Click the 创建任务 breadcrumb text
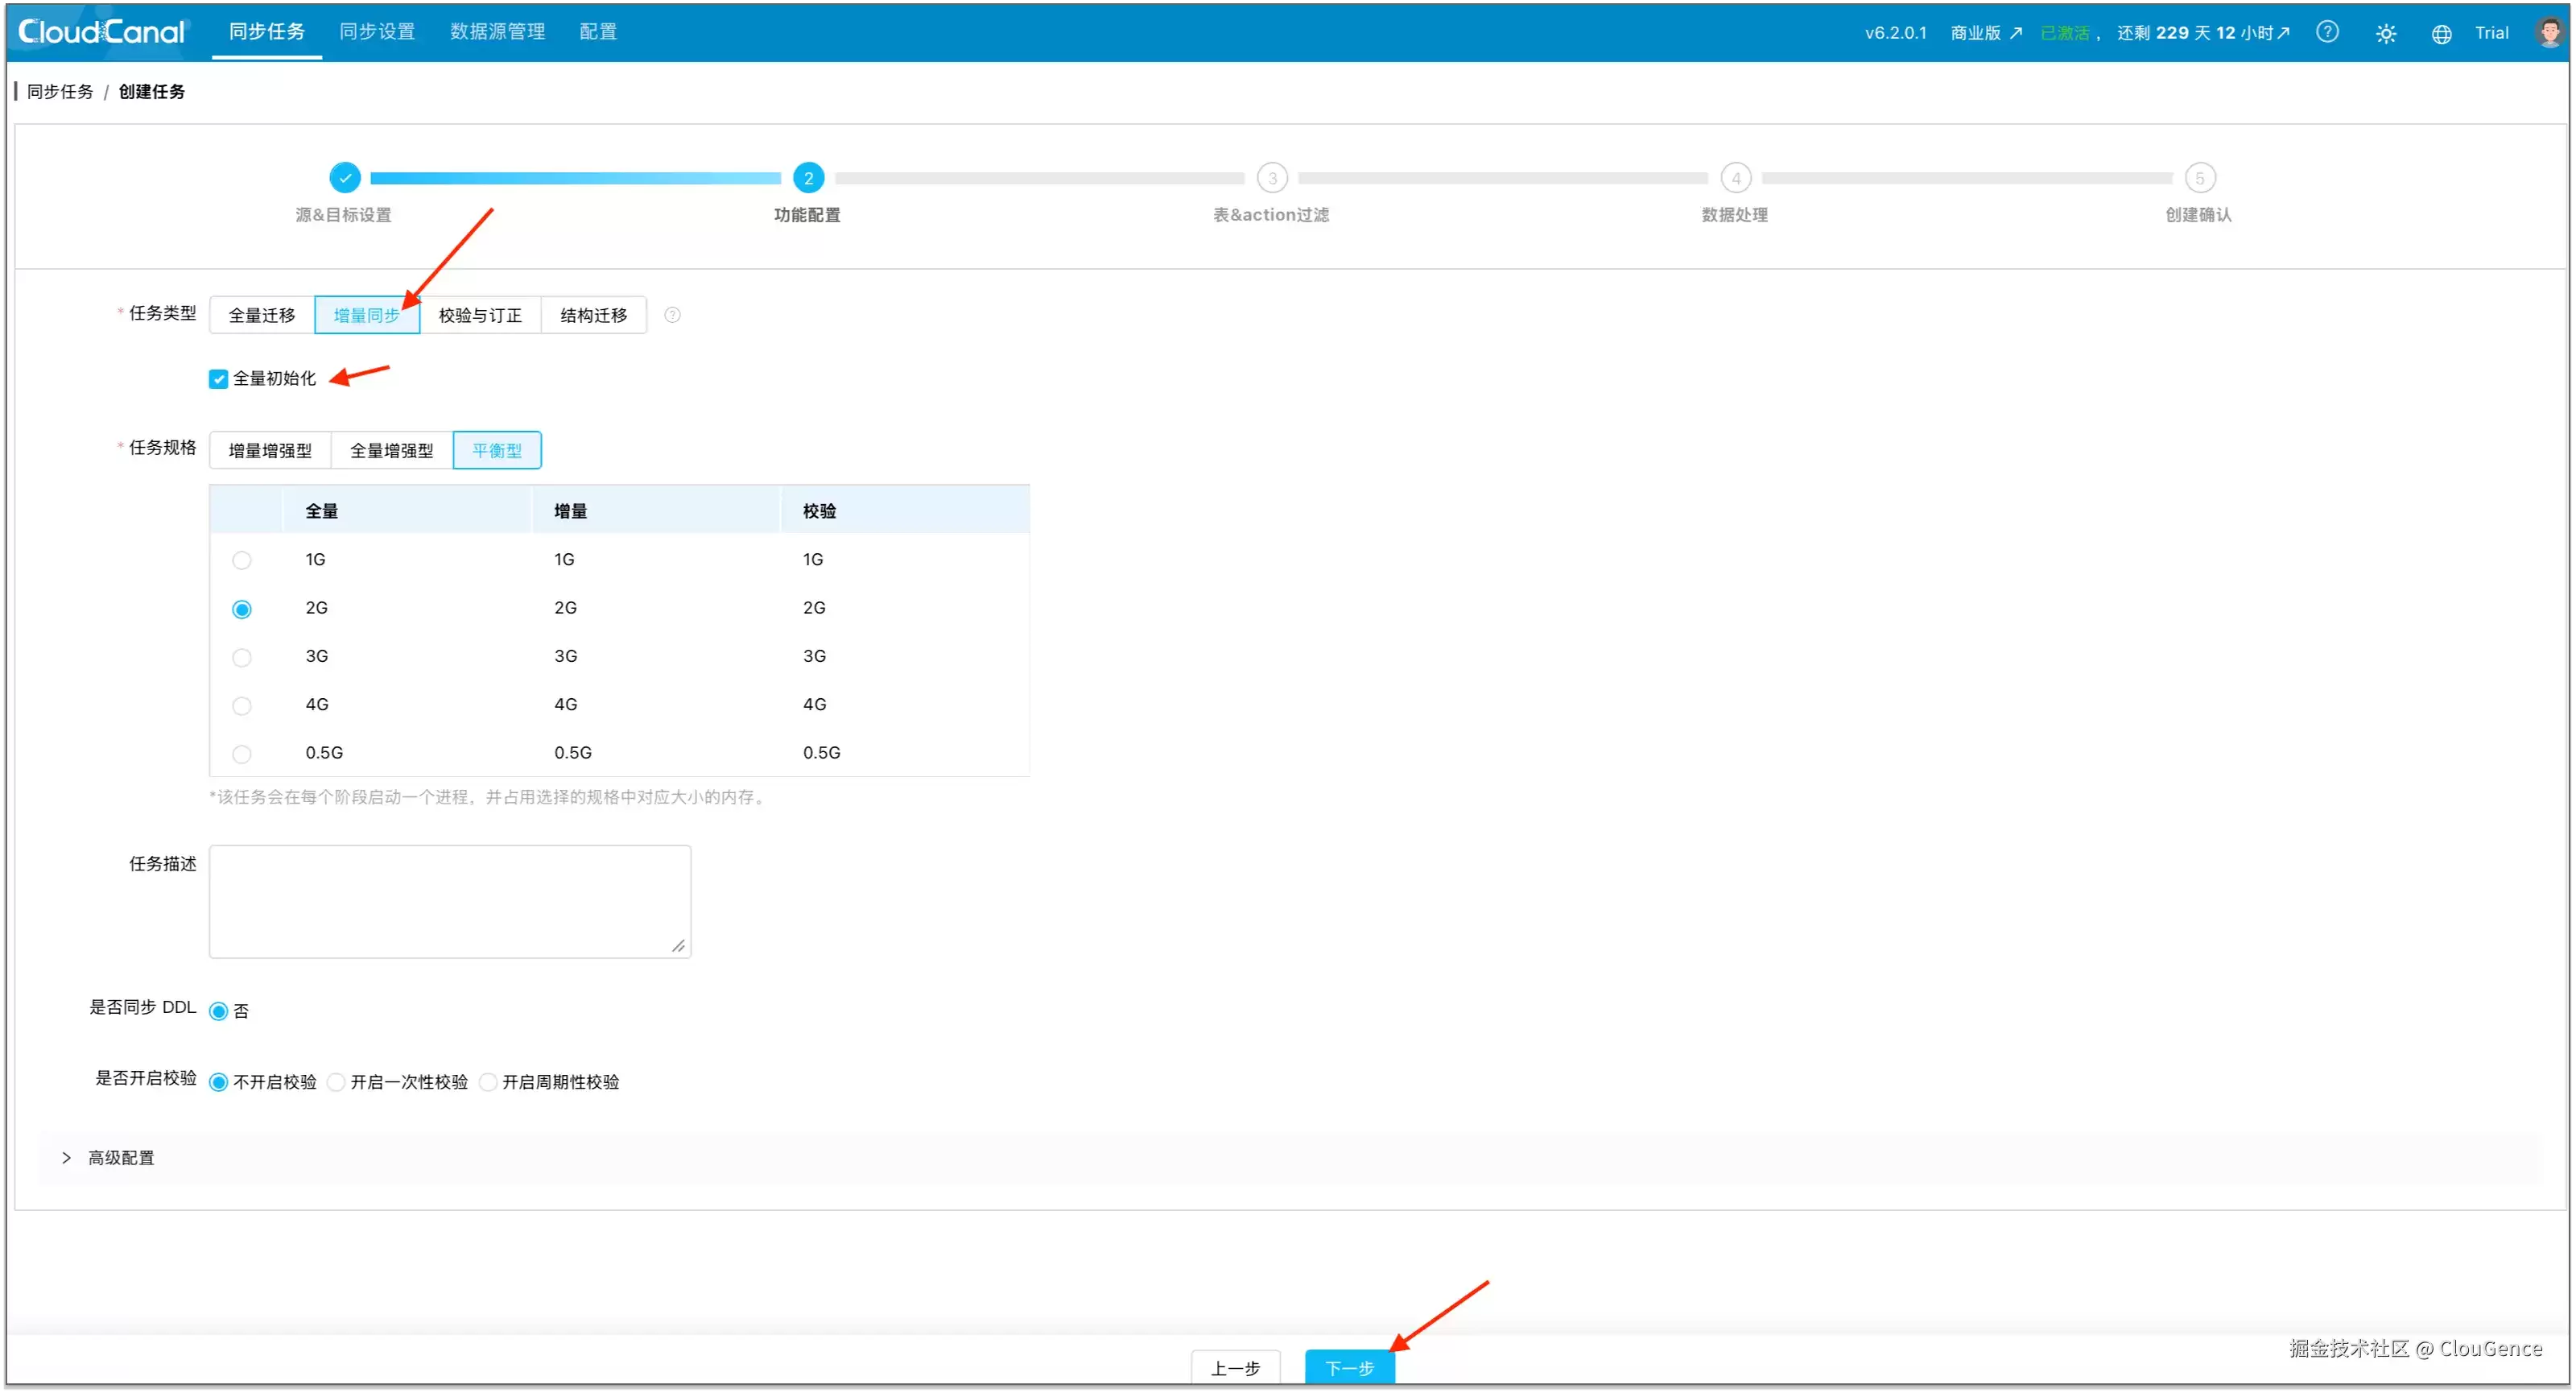 point(152,92)
